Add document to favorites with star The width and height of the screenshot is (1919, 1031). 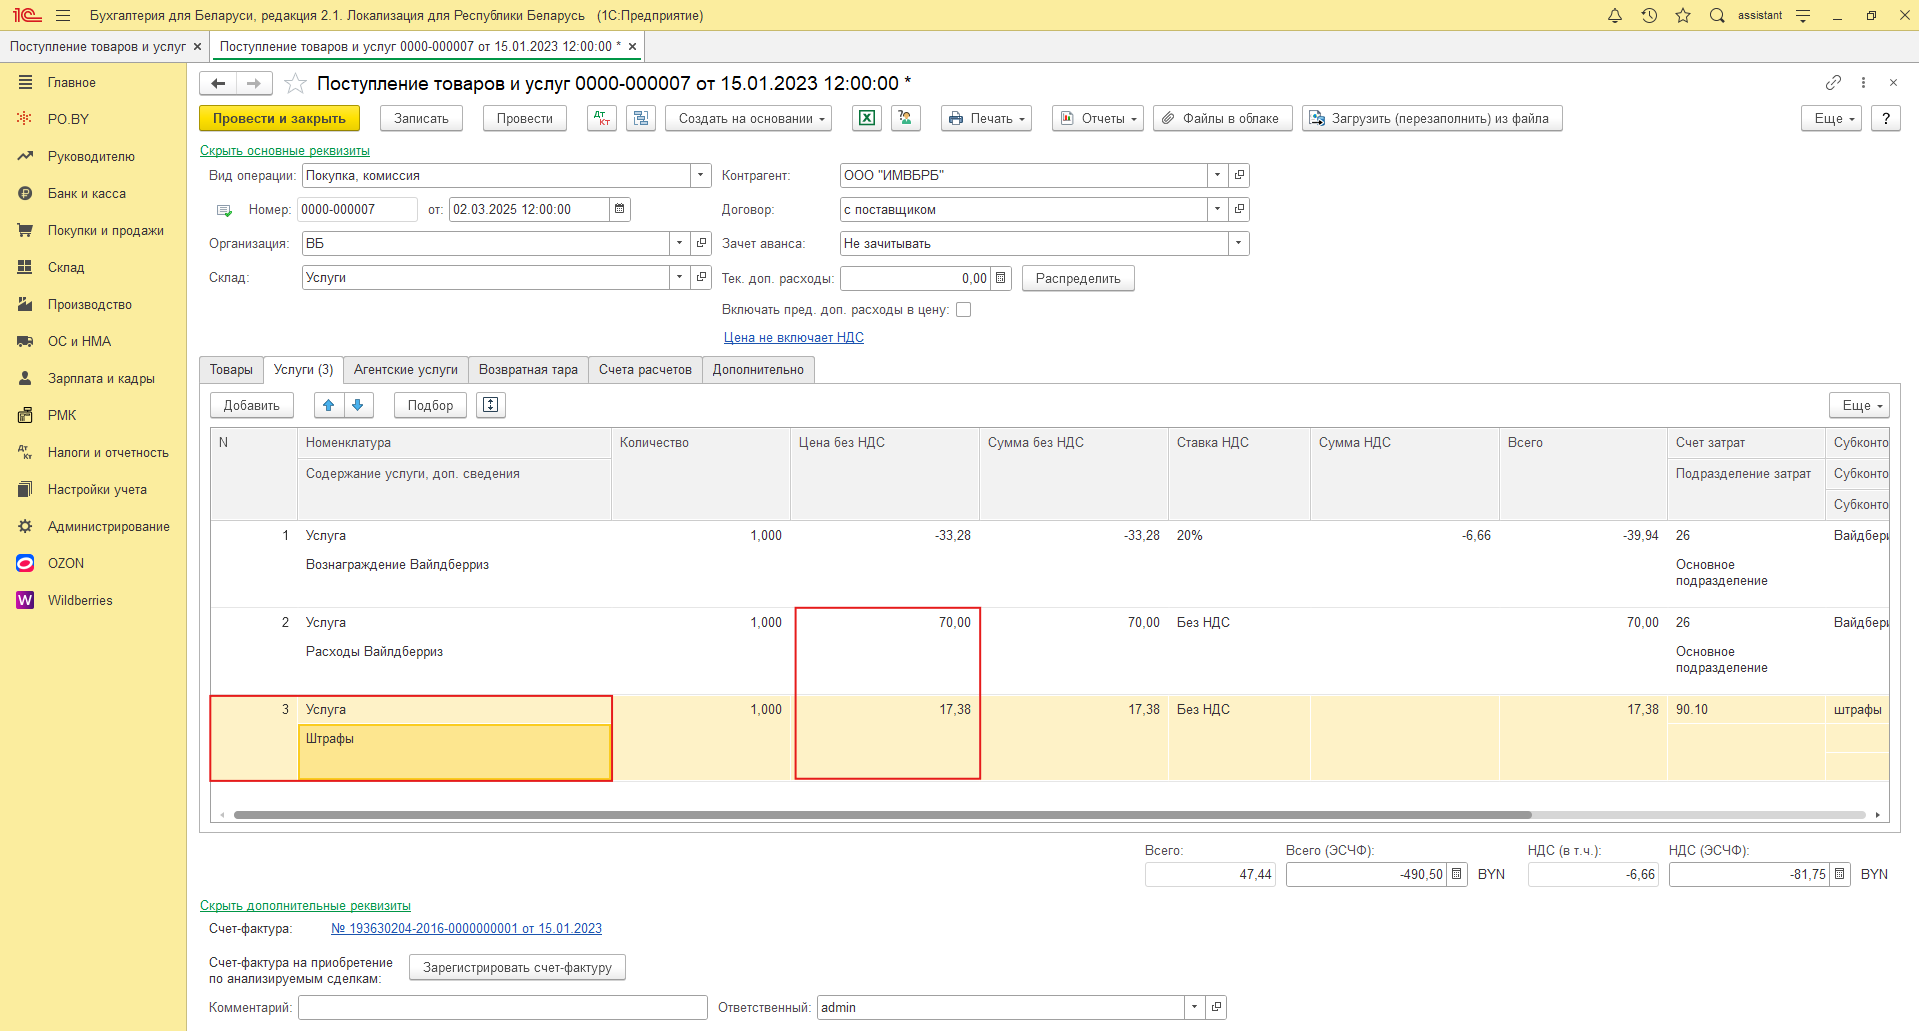tap(295, 83)
